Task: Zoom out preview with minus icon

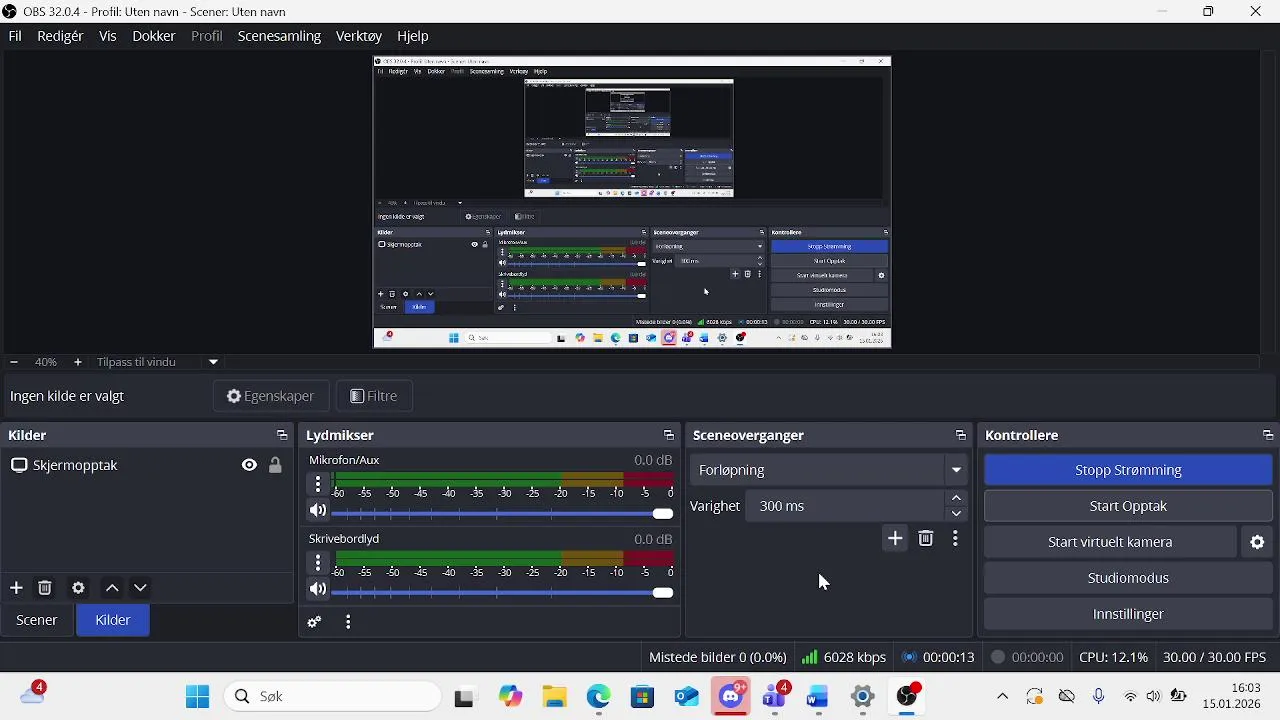Action: [14, 362]
